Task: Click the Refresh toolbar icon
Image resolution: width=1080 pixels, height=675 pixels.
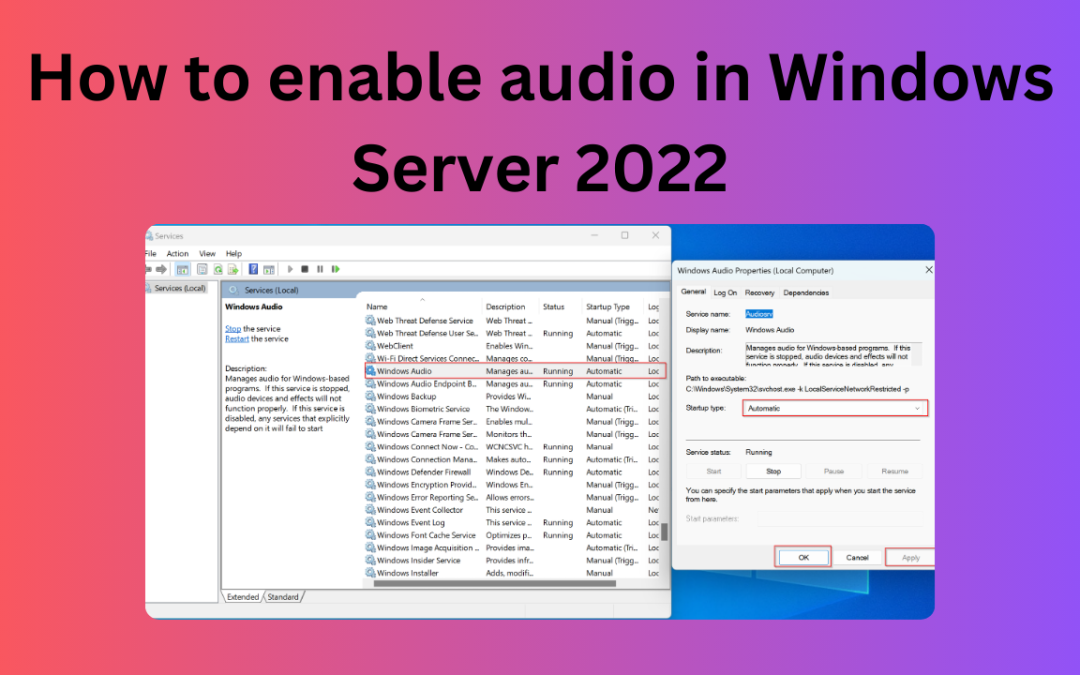Action: [x=217, y=269]
